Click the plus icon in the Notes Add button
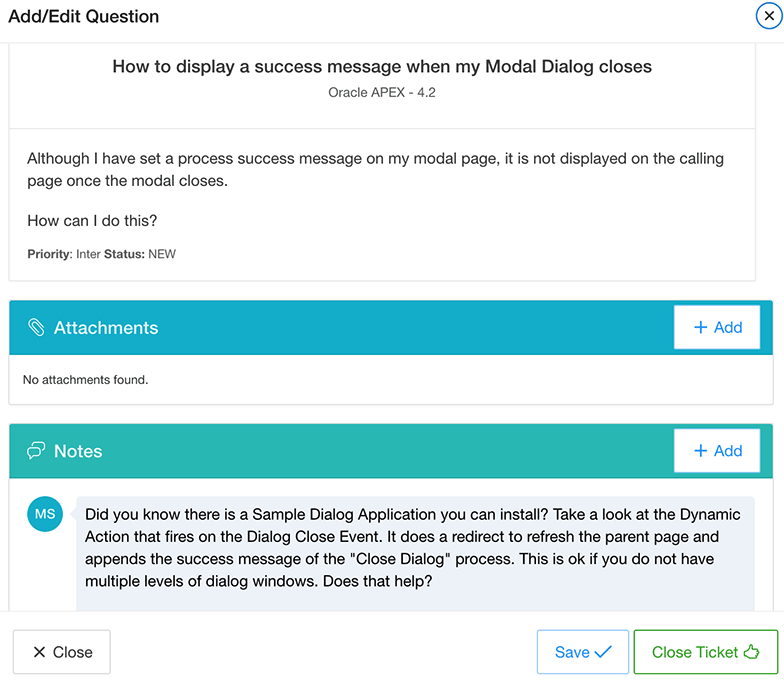Image resolution: width=784 pixels, height=681 pixels. (x=700, y=450)
